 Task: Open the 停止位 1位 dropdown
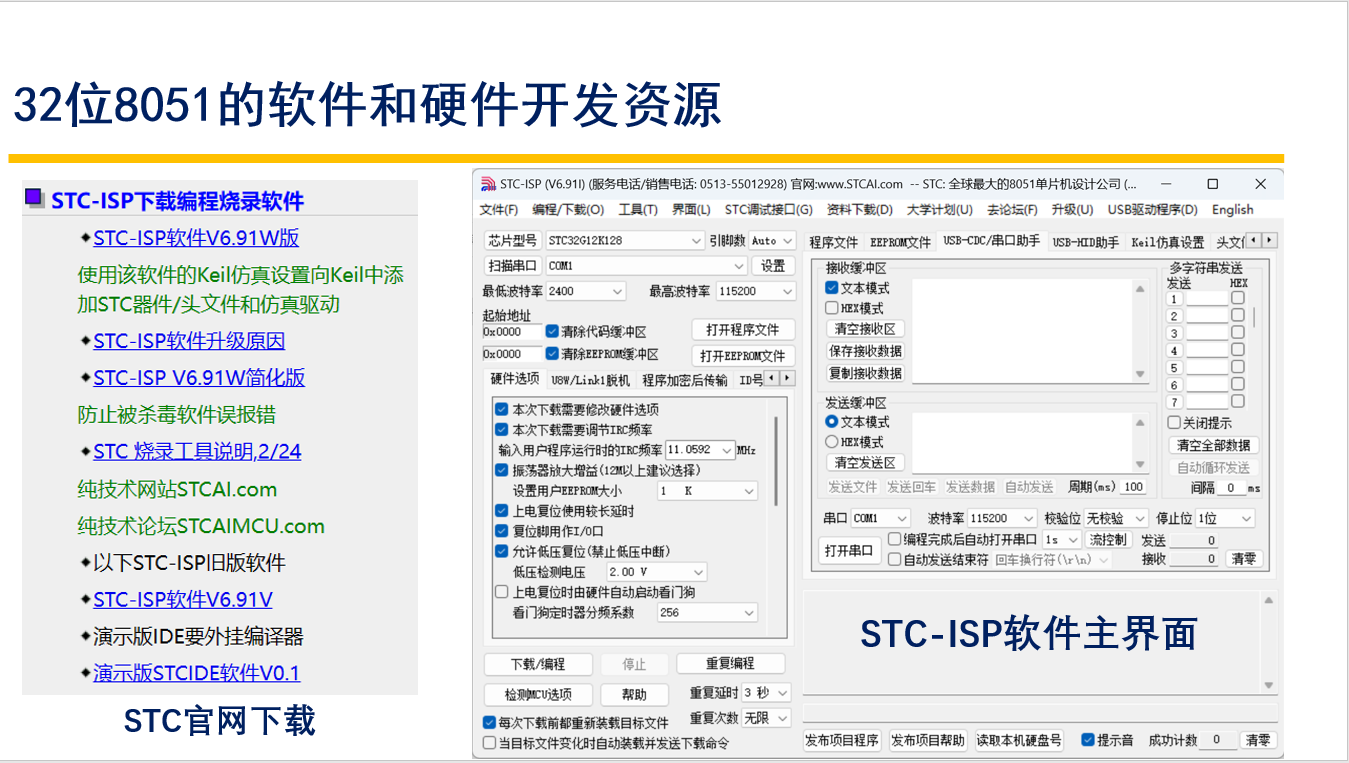tap(1245, 518)
